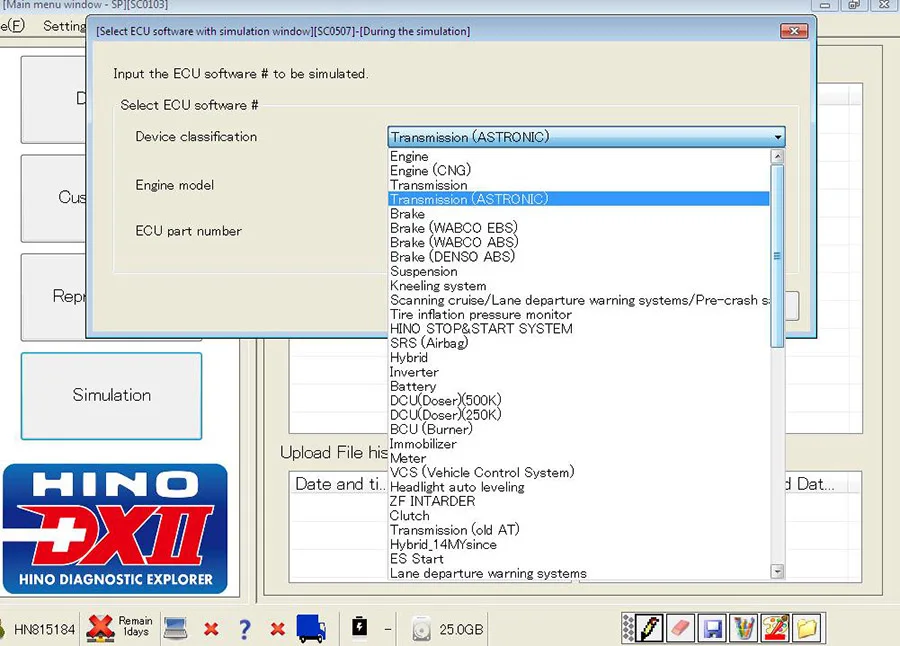Click the paint palette icon
900x646 pixels.
(x=775, y=628)
